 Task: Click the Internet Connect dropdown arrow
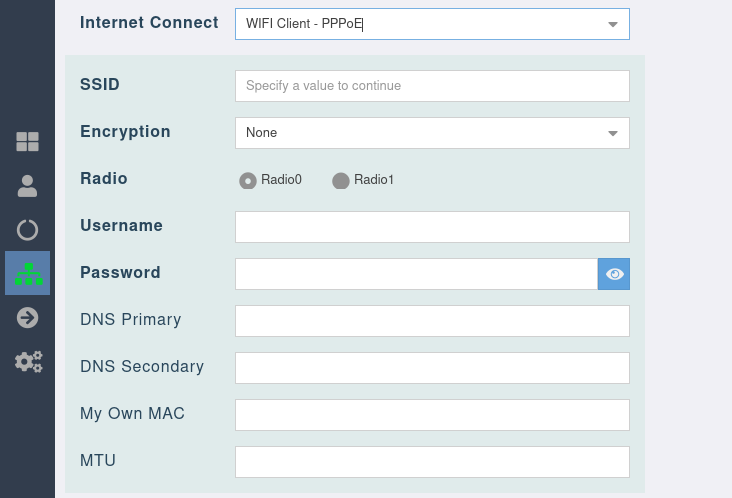(613, 25)
